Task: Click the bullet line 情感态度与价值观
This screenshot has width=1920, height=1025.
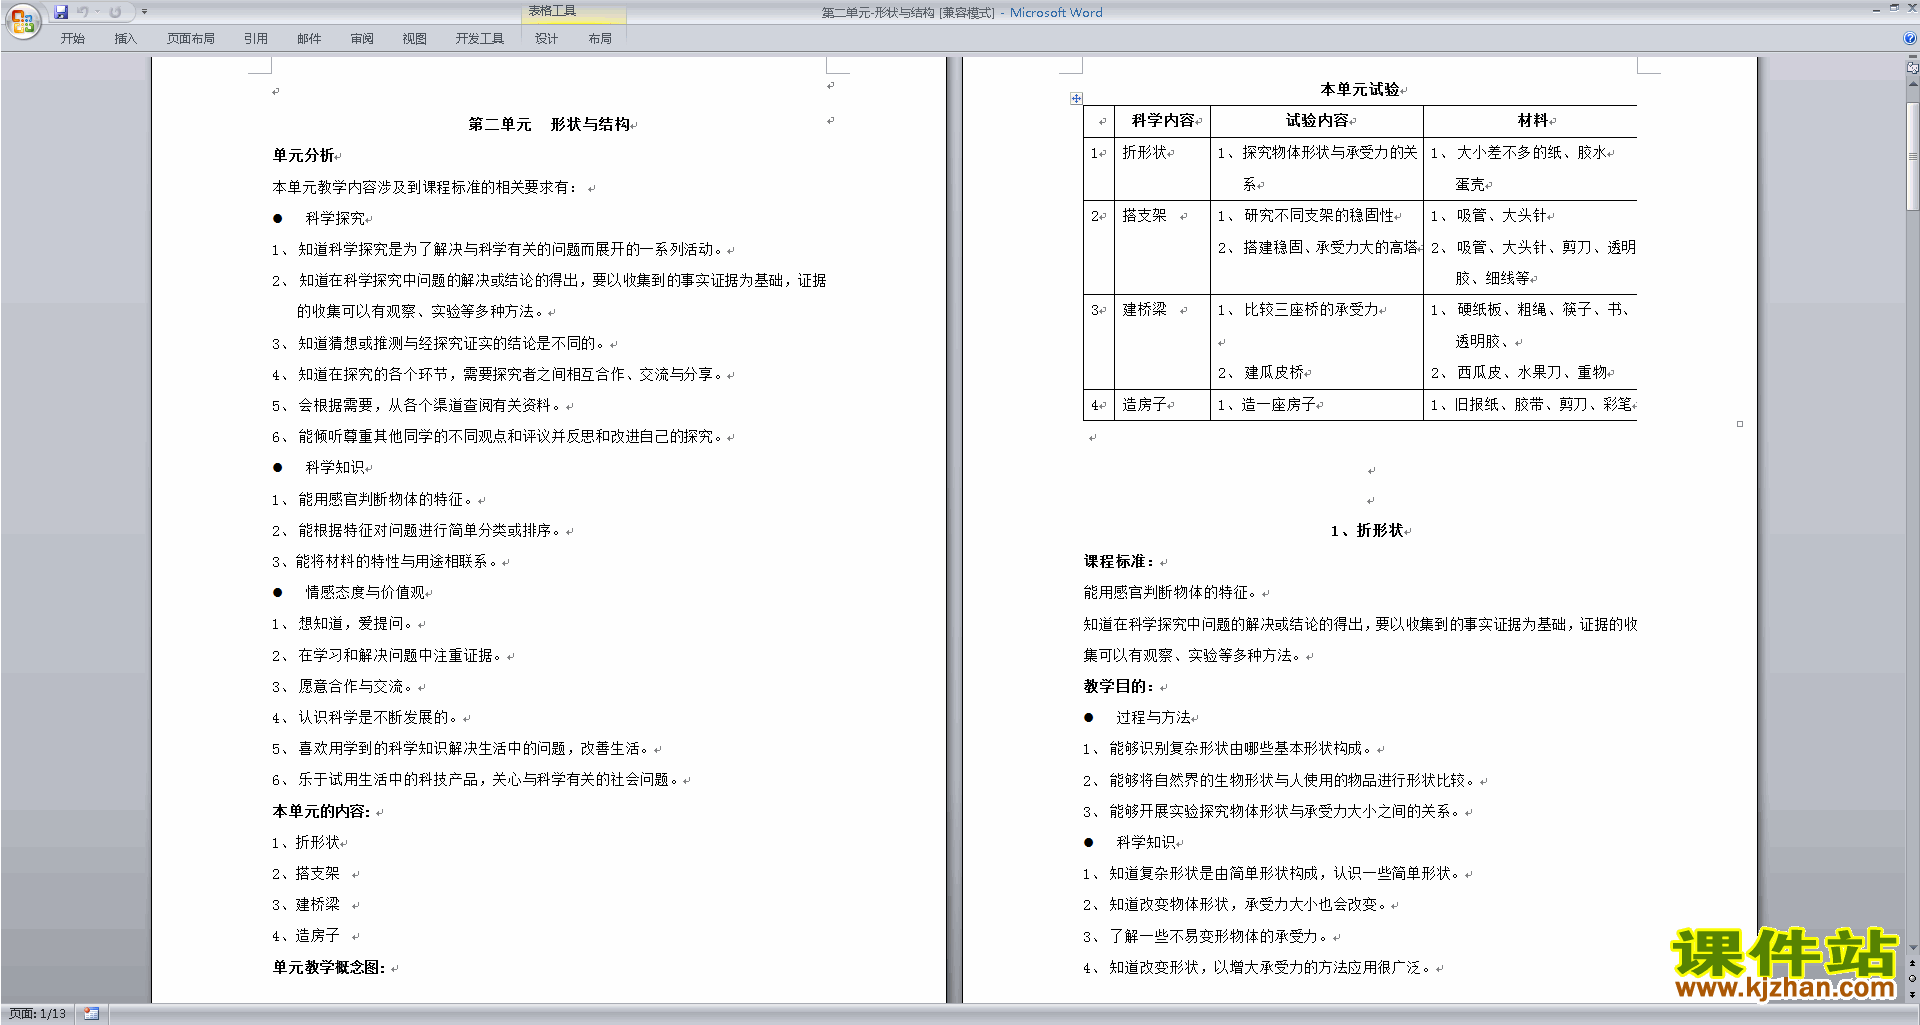Action: click(x=365, y=592)
